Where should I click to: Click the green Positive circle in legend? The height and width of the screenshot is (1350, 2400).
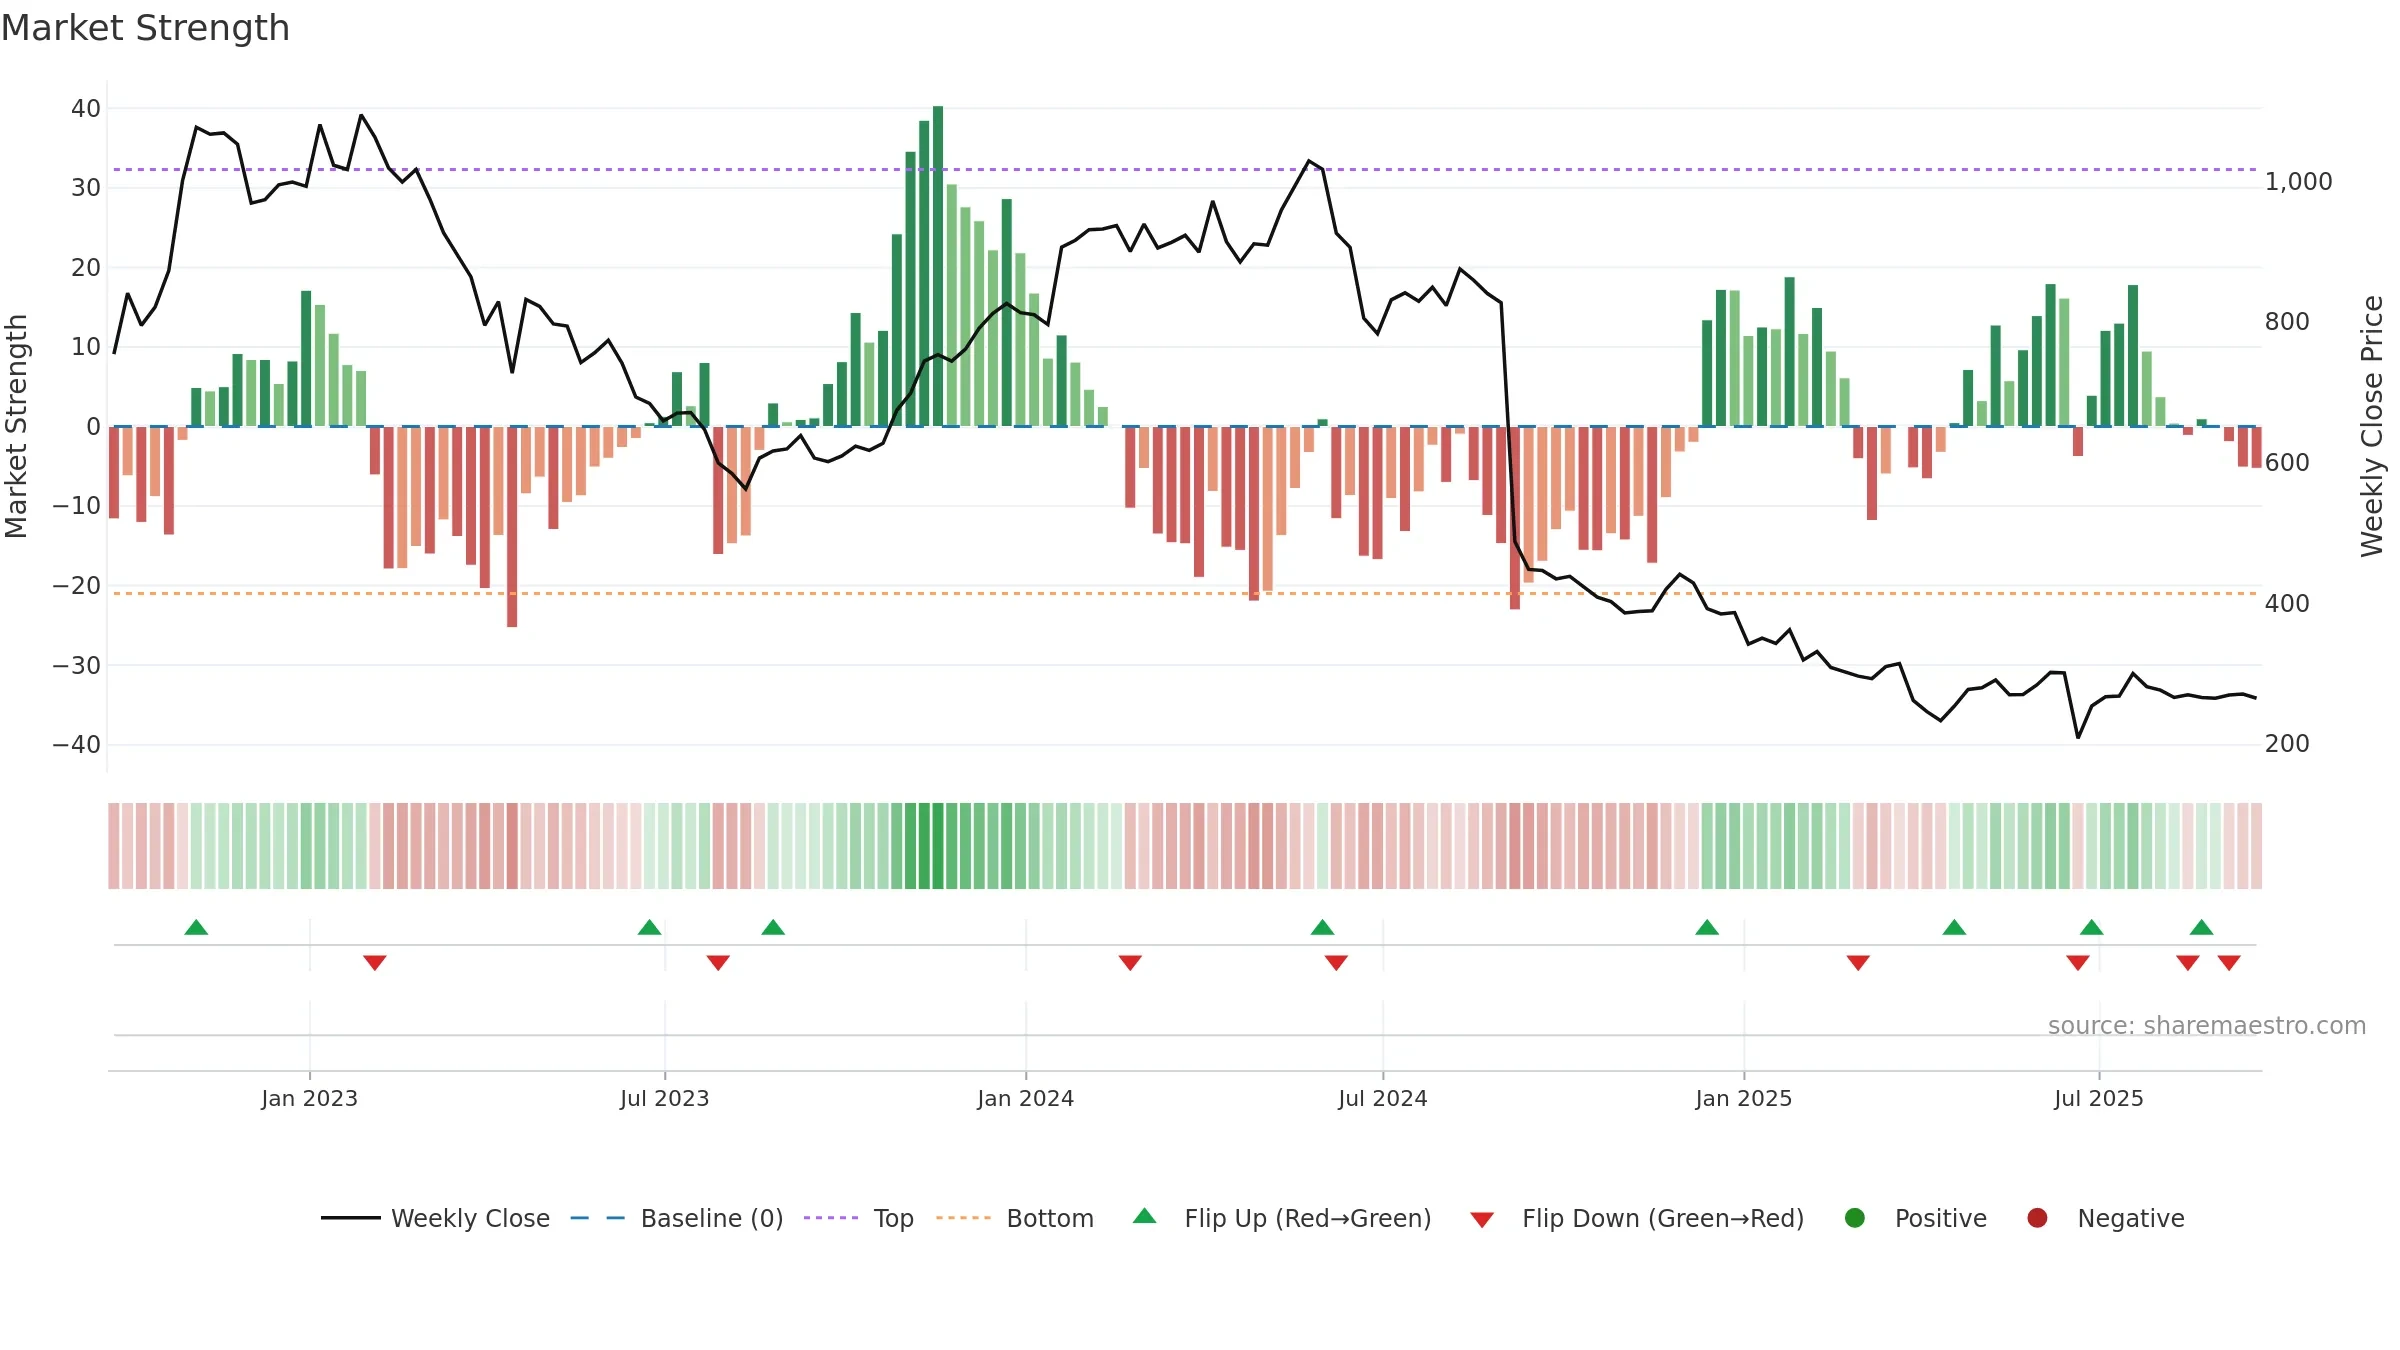coord(1855,1218)
